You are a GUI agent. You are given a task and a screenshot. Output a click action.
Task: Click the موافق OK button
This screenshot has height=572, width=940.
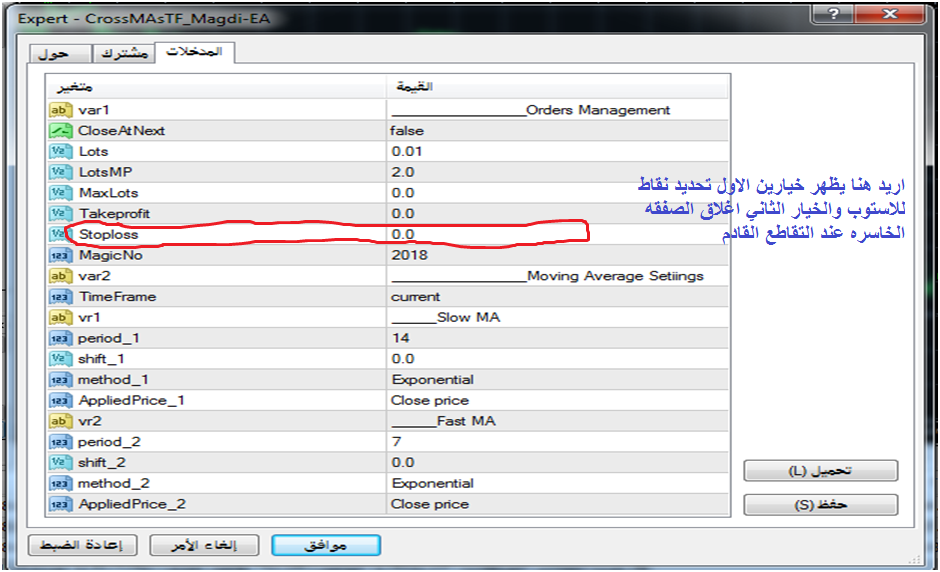click(326, 545)
